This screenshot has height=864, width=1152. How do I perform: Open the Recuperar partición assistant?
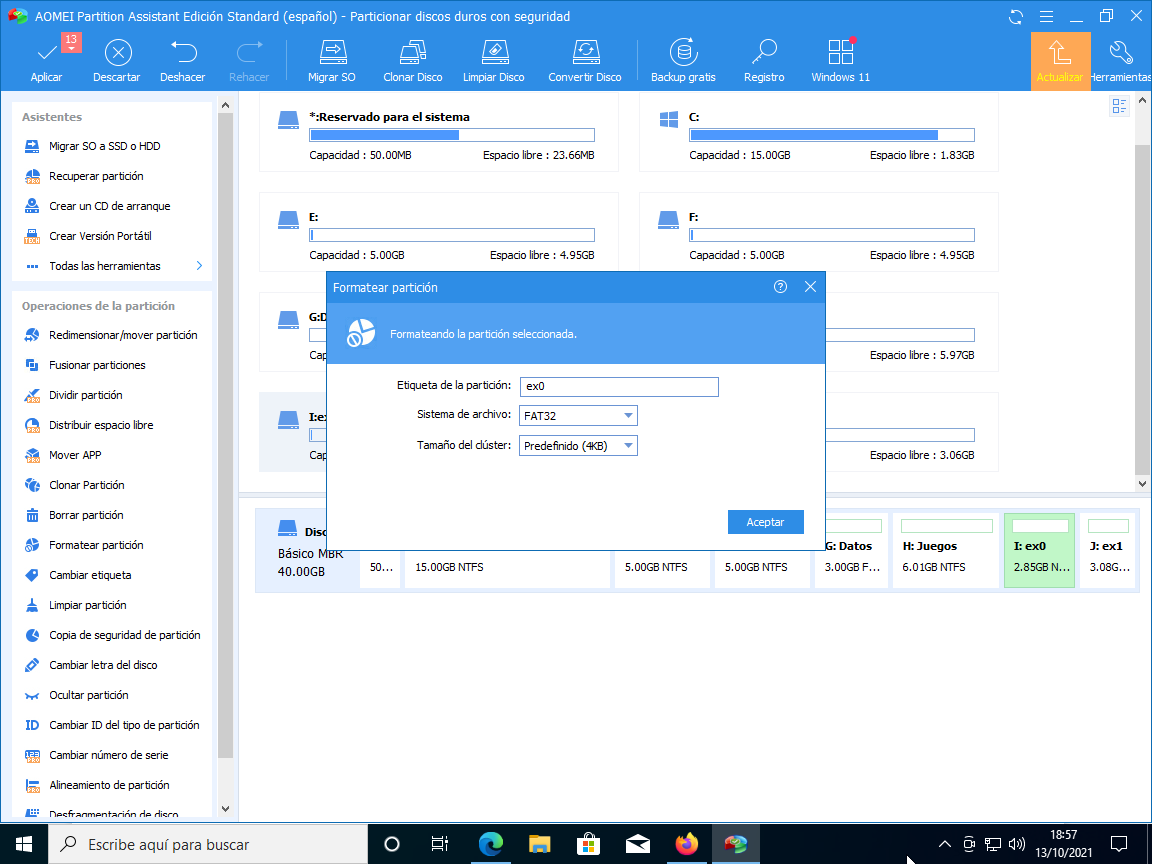pyautogui.click(x=96, y=176)
